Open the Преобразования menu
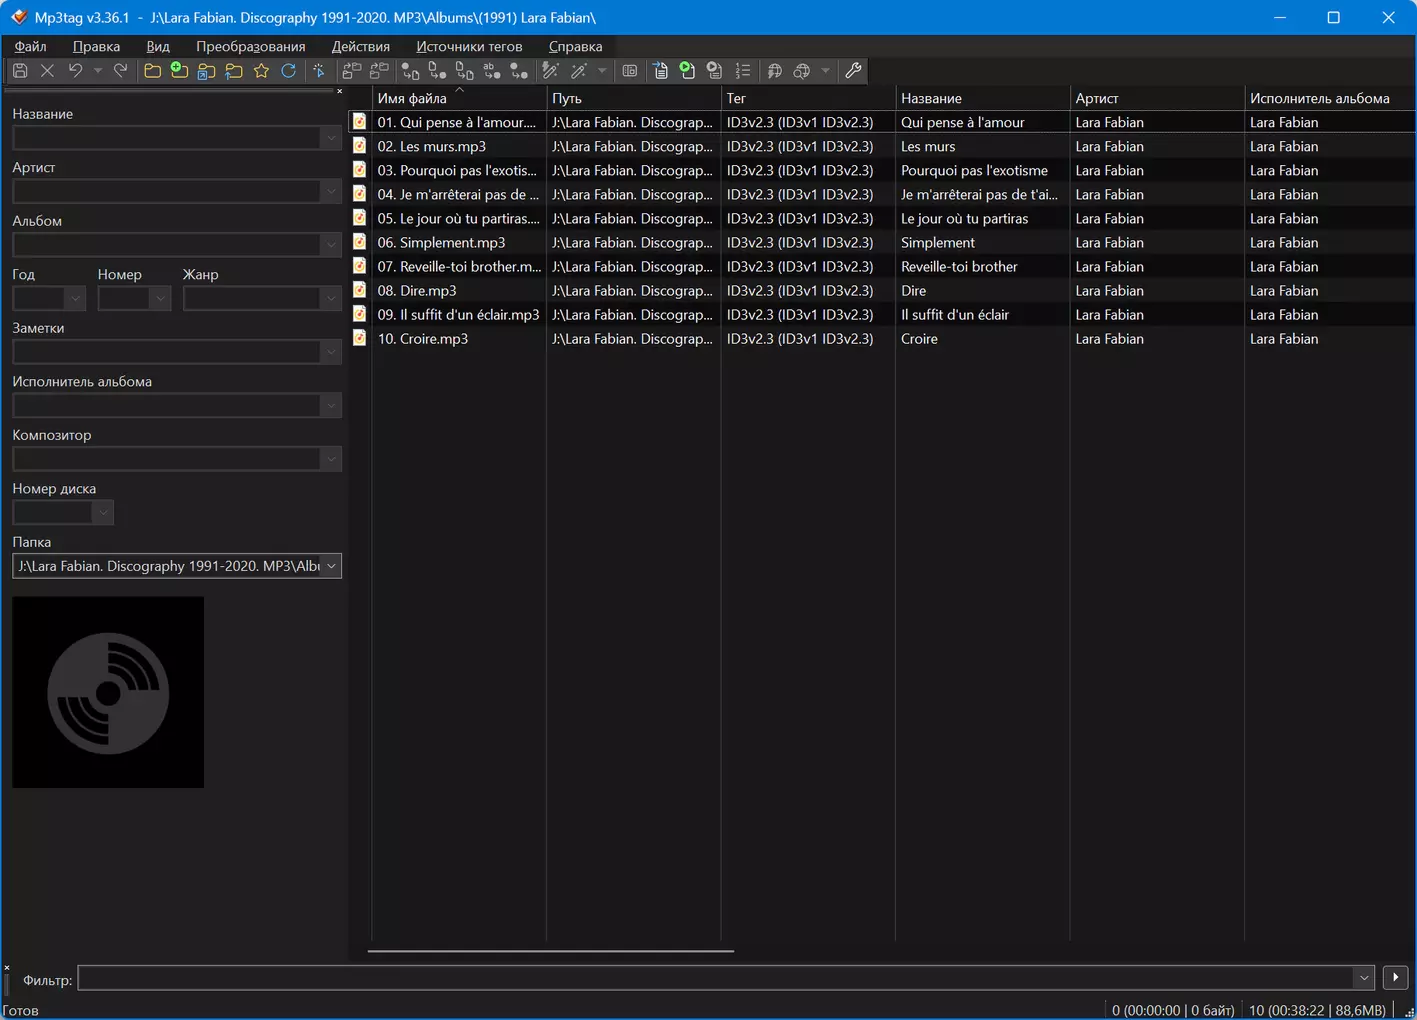The width and height of the screenshot is (1417, 1020). (251, 46)
